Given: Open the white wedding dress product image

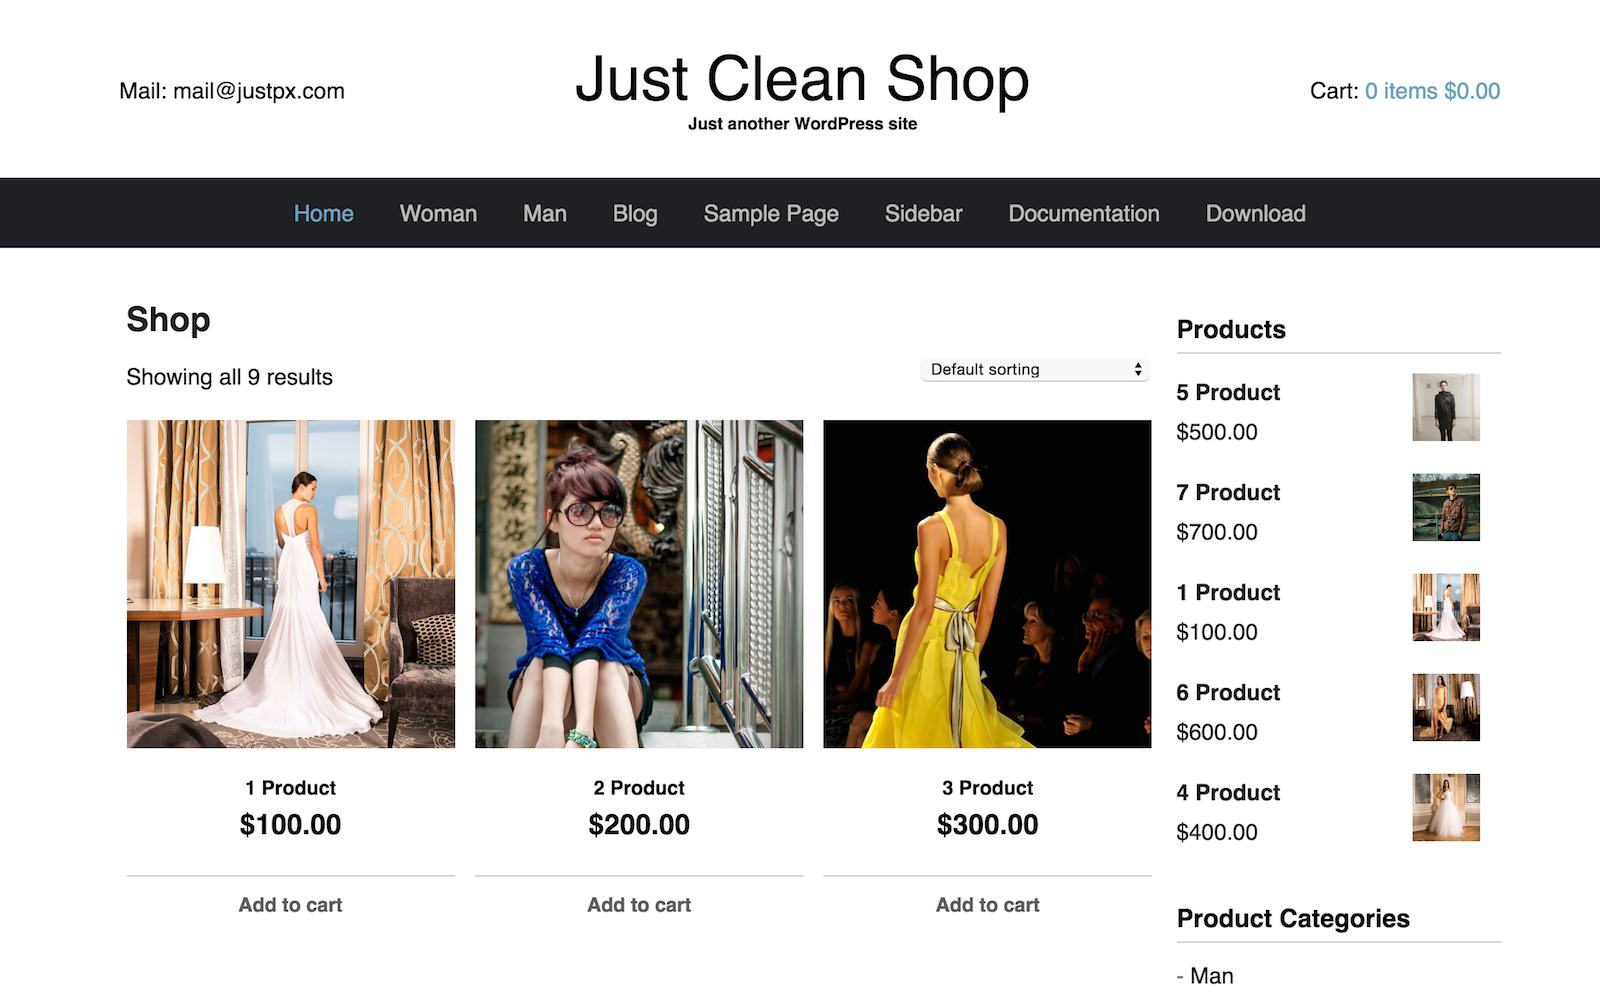Looking at the screenshot, I should [x=290, y=583].
